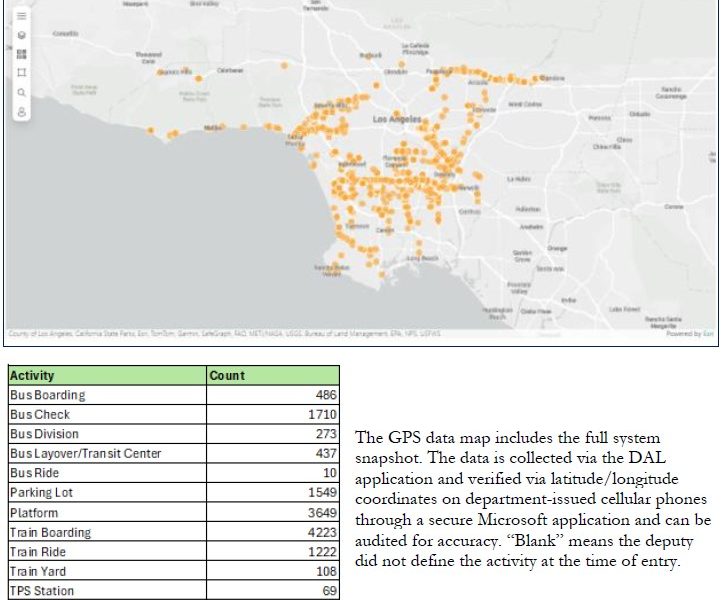Select the 'Parking Lot' activity cell
Image resolution: width=724 pixels, height=600 pixels.
(x=41, y=493)
